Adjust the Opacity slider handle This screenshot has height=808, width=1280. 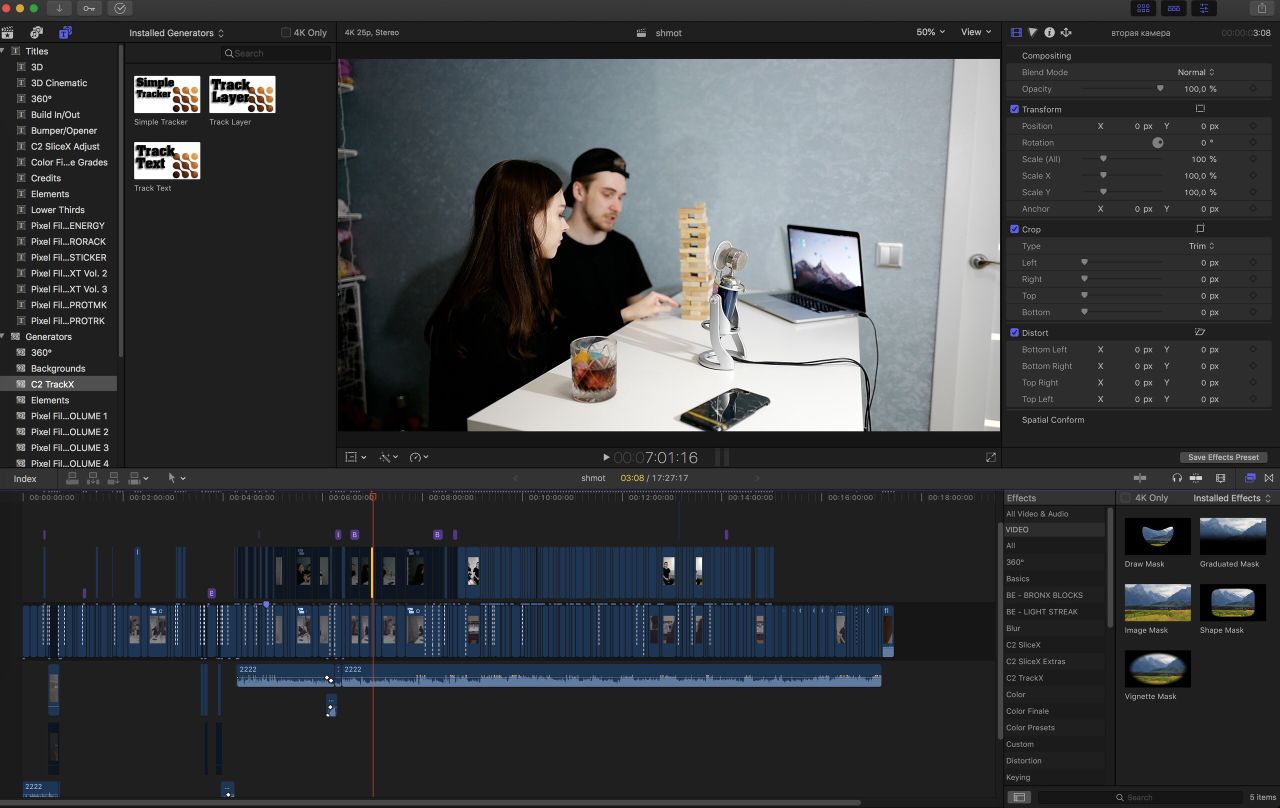(x=1160, y=89)
